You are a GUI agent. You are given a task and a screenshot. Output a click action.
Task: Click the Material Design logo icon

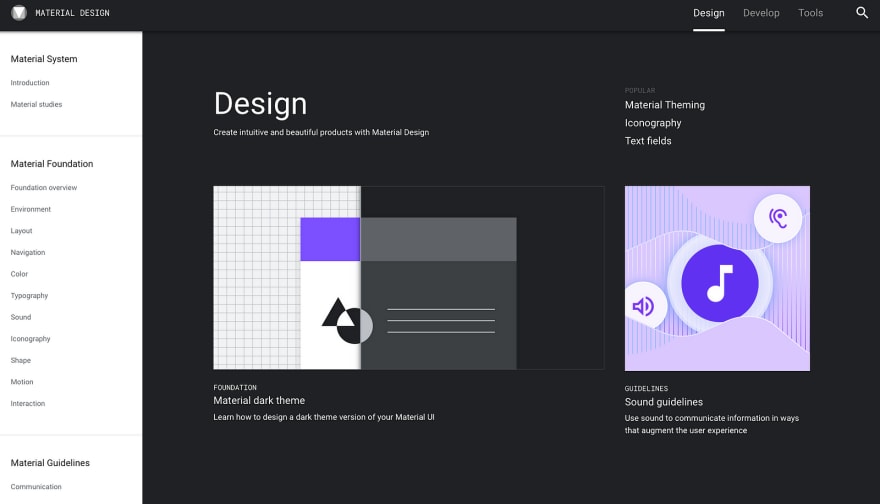19,12
